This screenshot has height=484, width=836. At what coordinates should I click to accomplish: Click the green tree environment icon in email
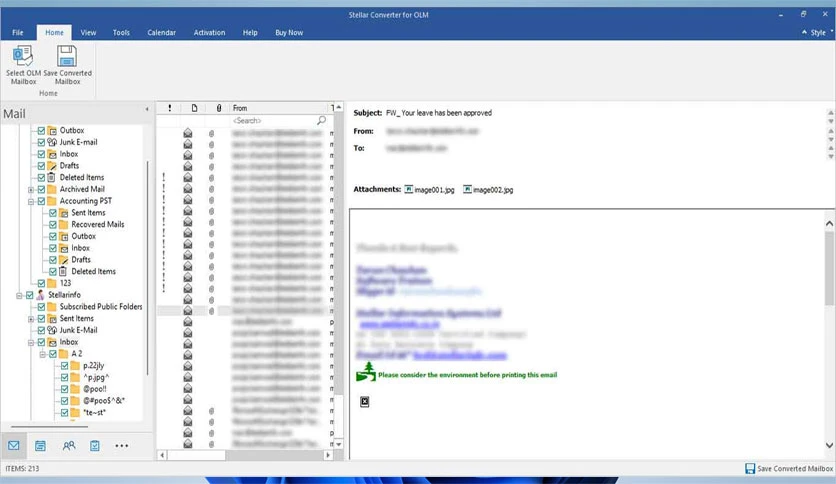366,372
